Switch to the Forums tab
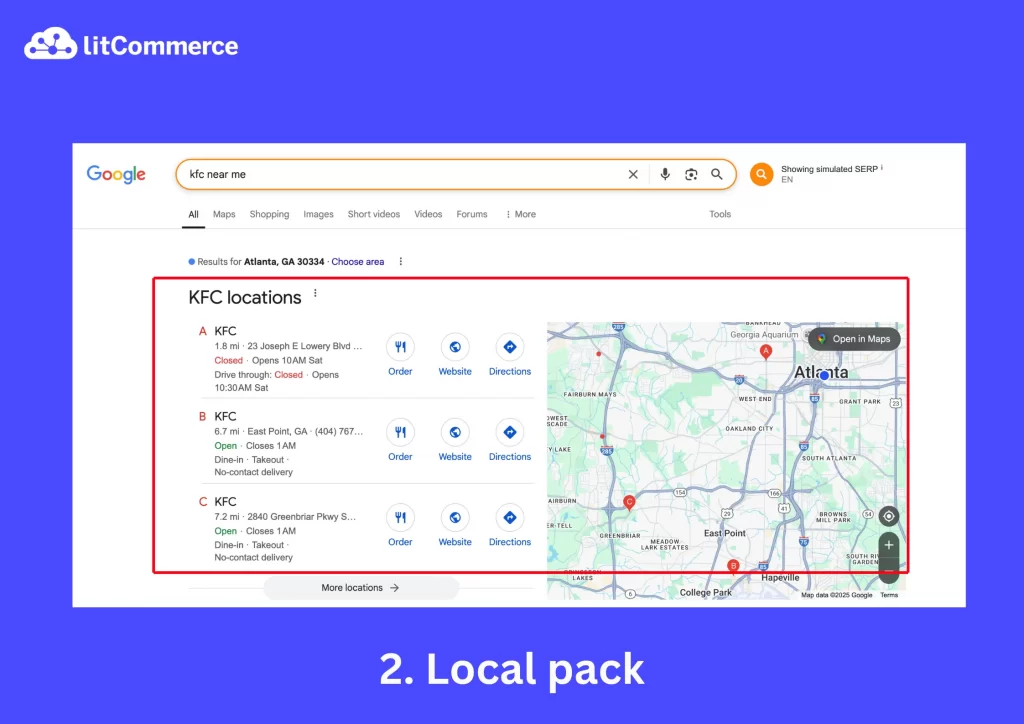This screenshot has height=724, width=1024. click(x=472, y=214)
